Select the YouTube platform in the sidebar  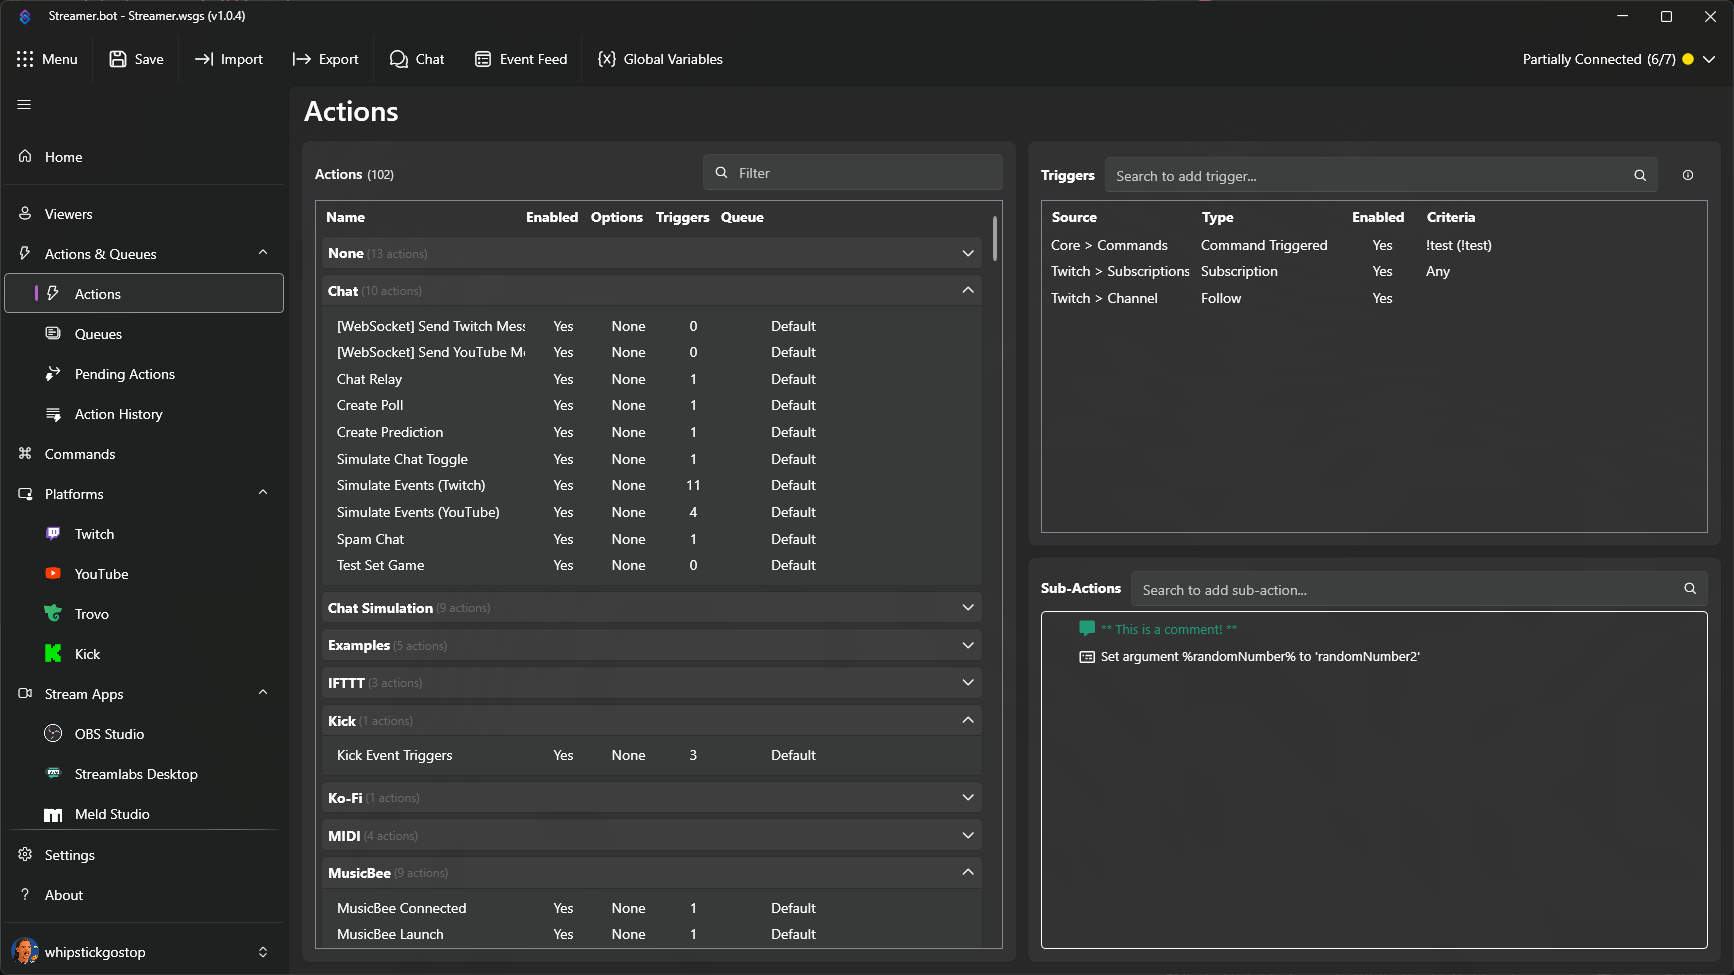coord(100,574)
